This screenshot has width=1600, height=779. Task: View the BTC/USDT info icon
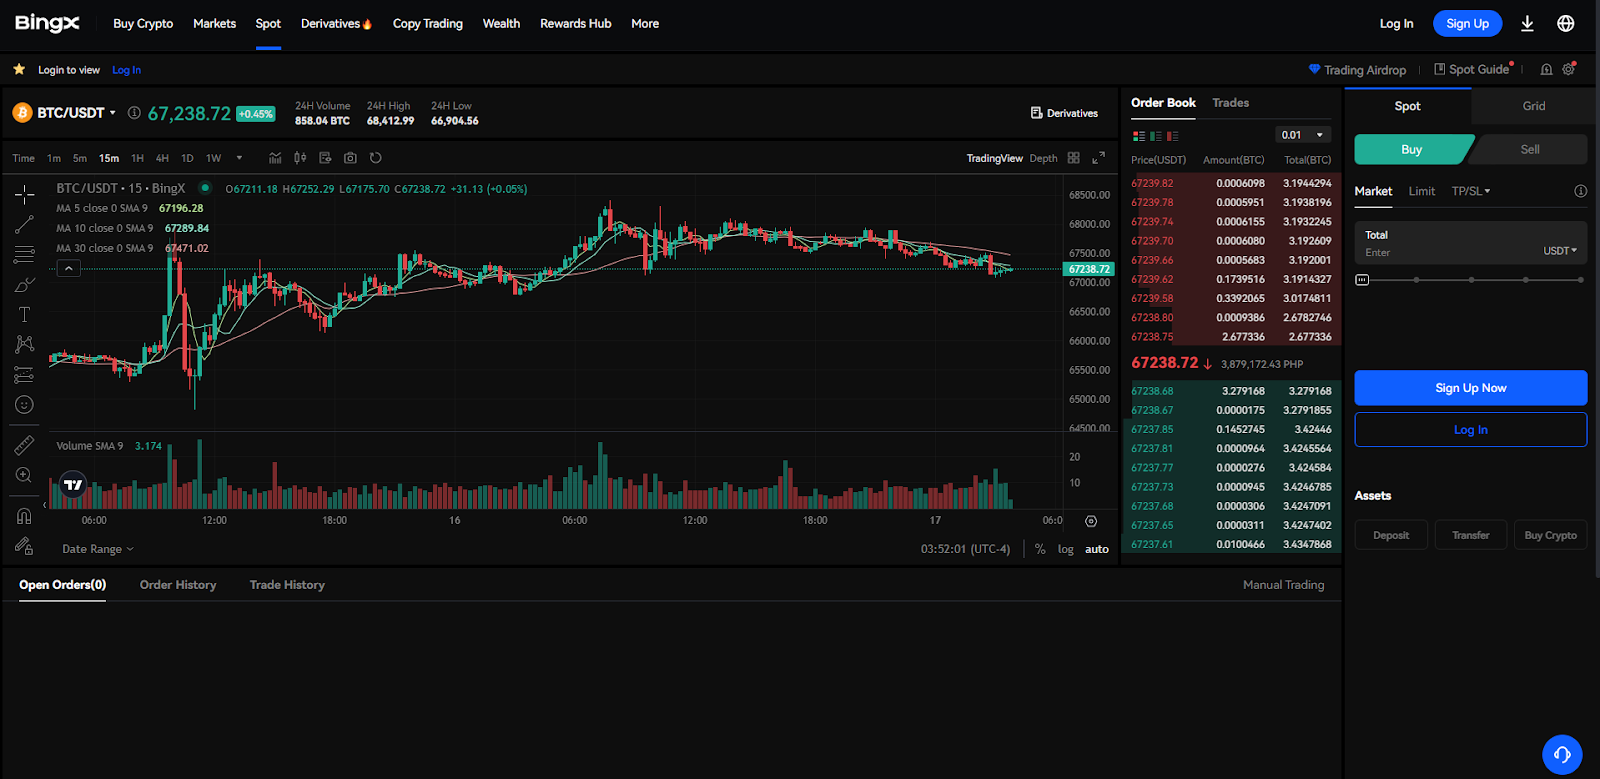tap(134, 113)
